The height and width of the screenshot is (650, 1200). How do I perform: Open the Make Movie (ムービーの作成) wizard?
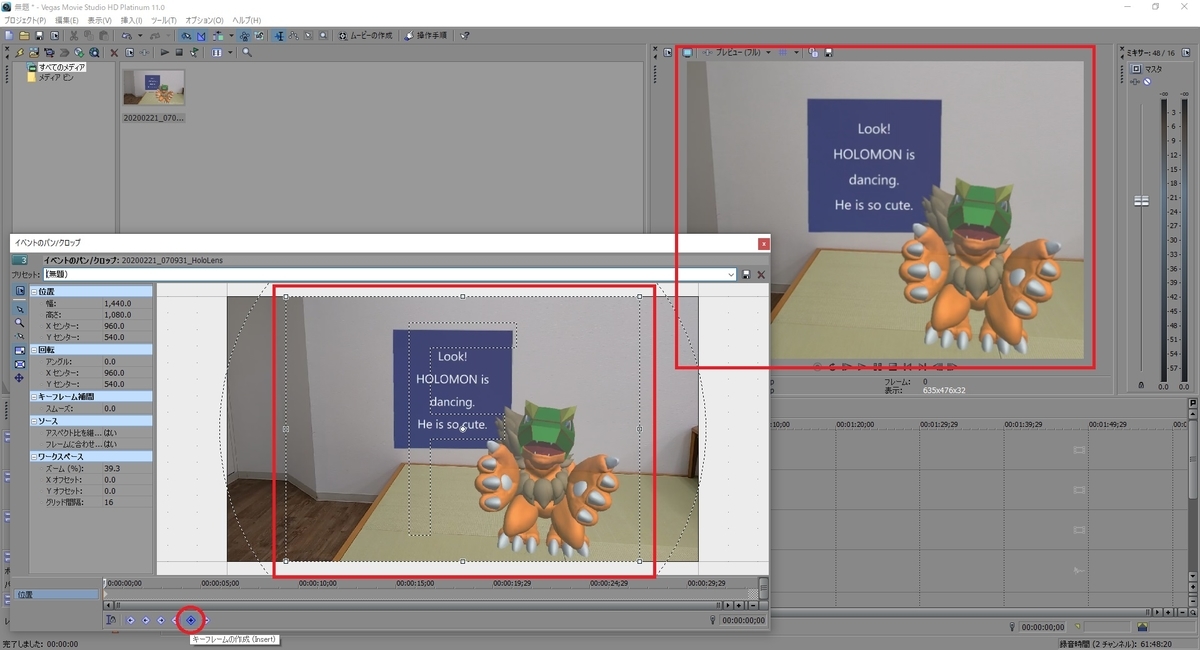coord(367,35)
